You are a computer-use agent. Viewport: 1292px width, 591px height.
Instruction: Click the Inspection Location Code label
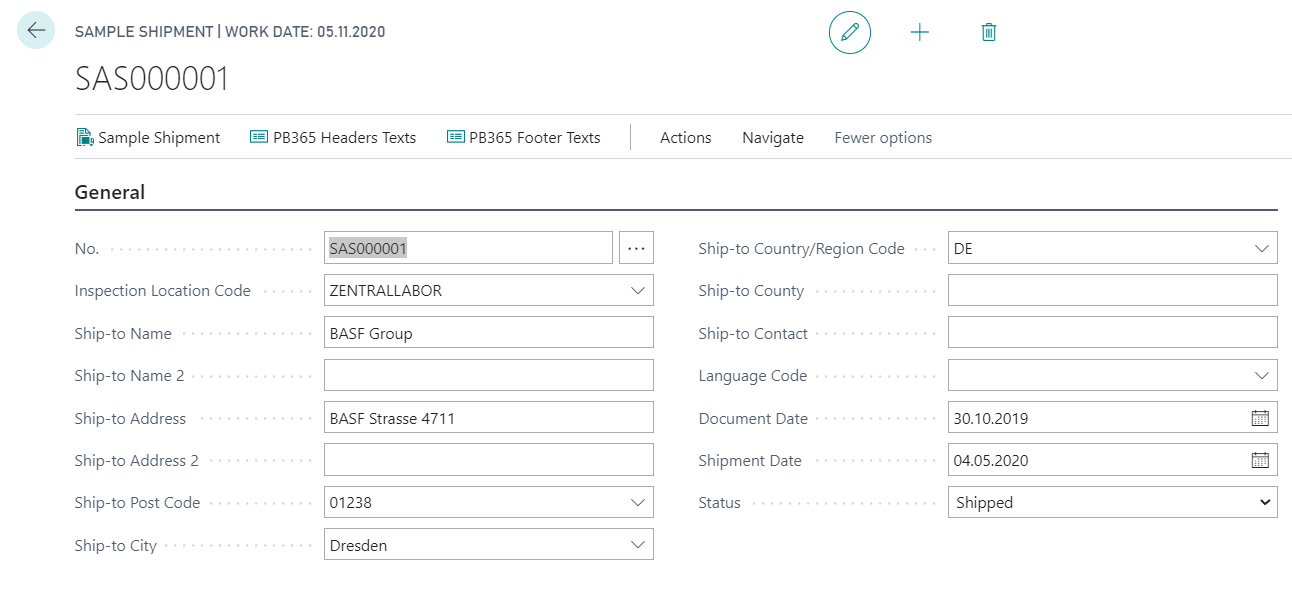(x=162, y=291)
